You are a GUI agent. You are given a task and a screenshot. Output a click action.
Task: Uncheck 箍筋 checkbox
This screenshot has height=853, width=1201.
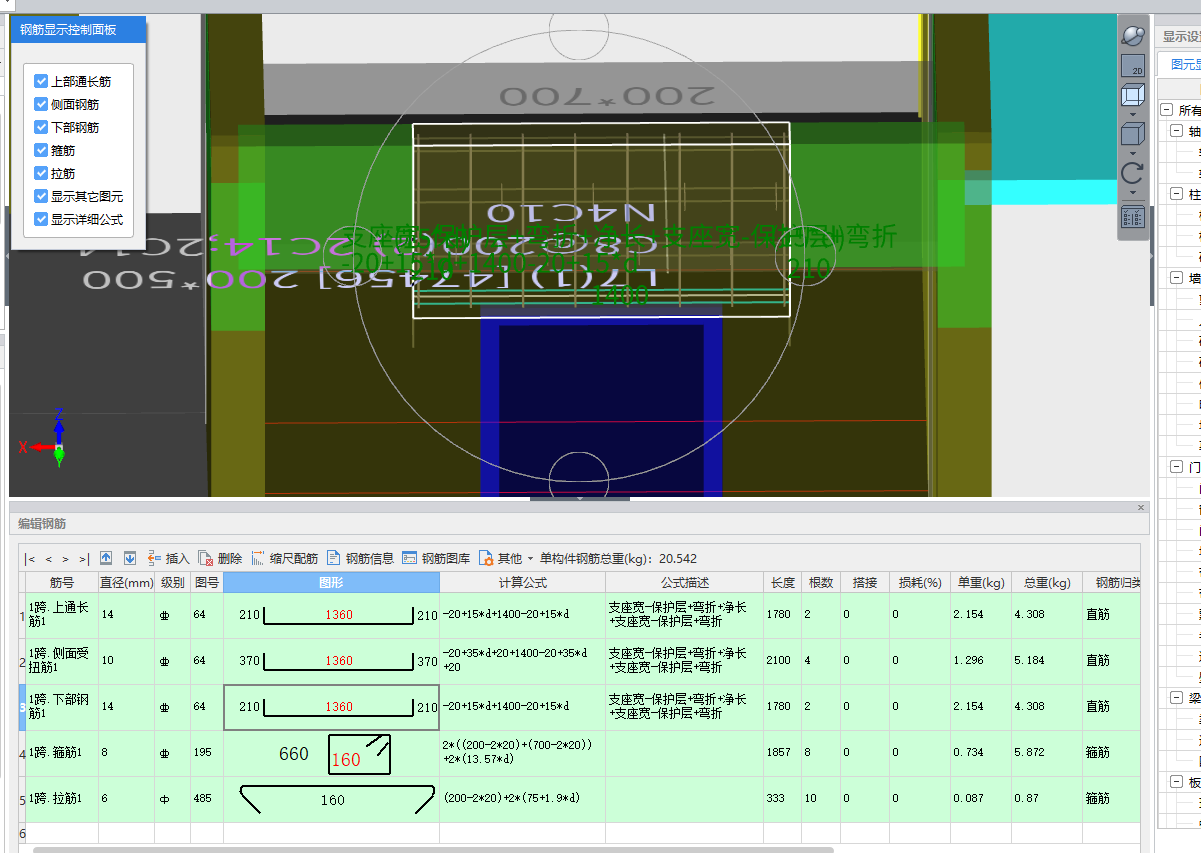pyautogui.click(x=41, y=150)
